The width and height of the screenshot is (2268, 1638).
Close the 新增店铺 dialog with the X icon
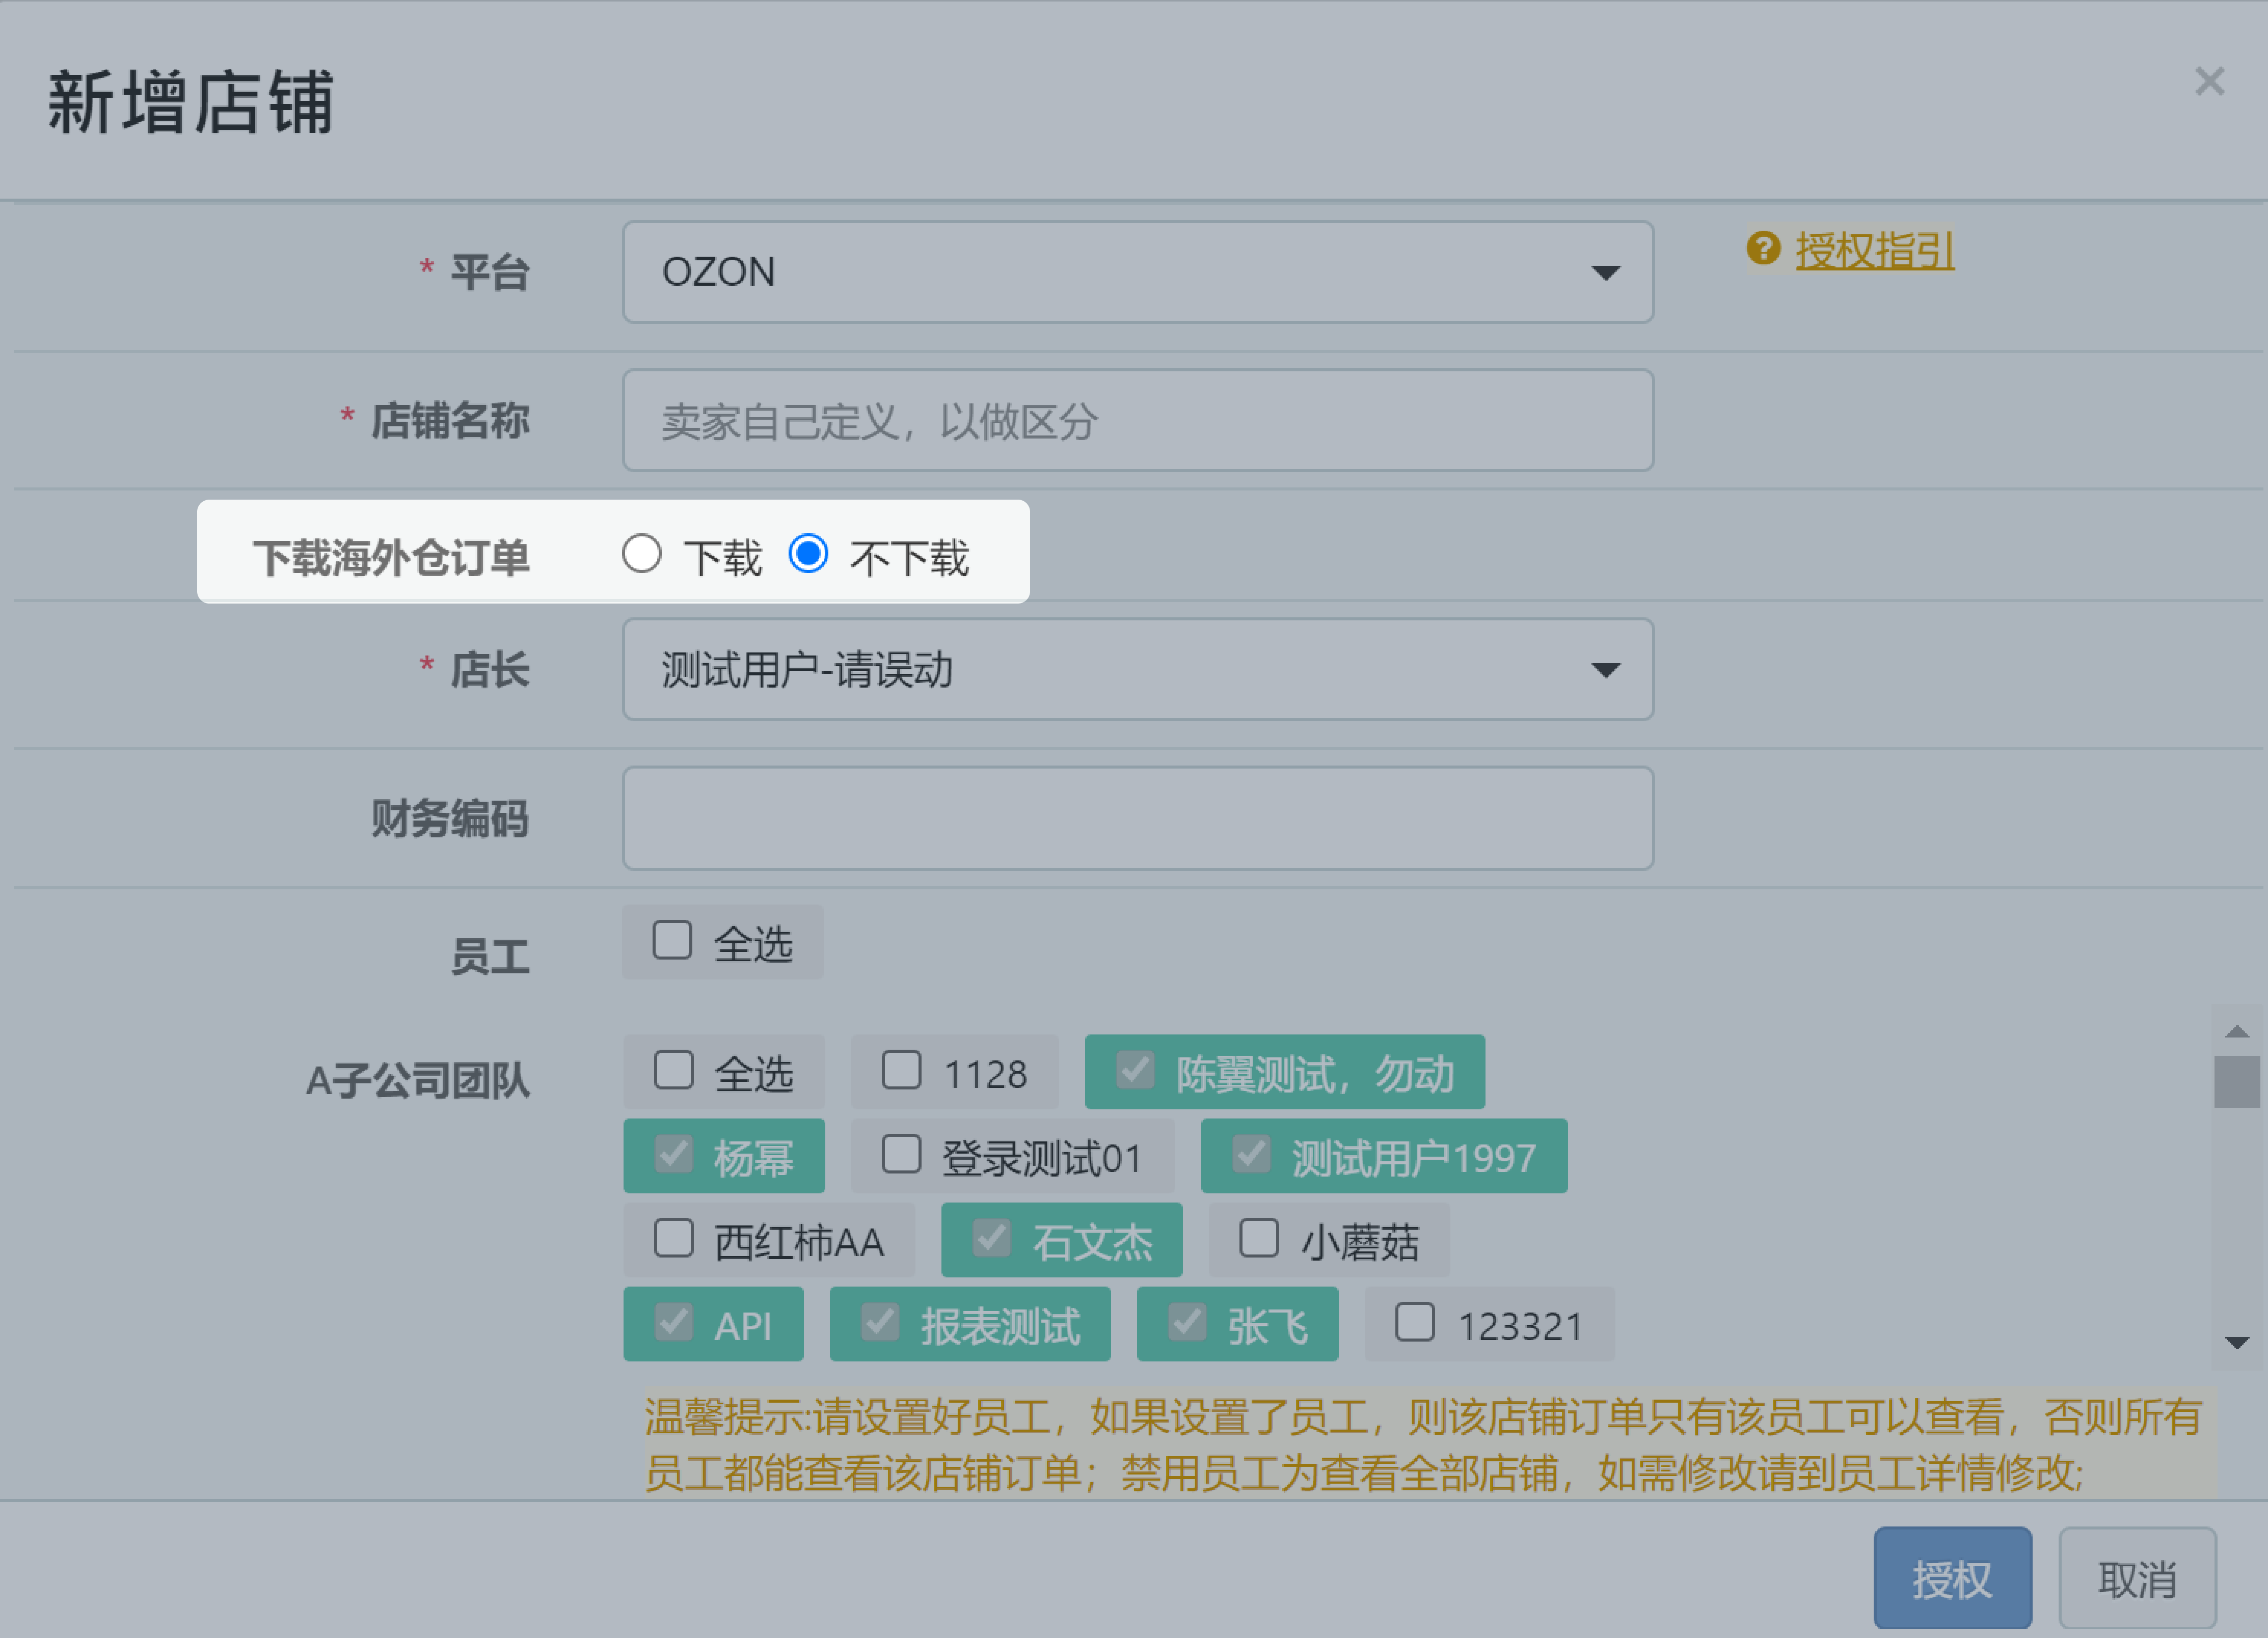[2209, 81]
